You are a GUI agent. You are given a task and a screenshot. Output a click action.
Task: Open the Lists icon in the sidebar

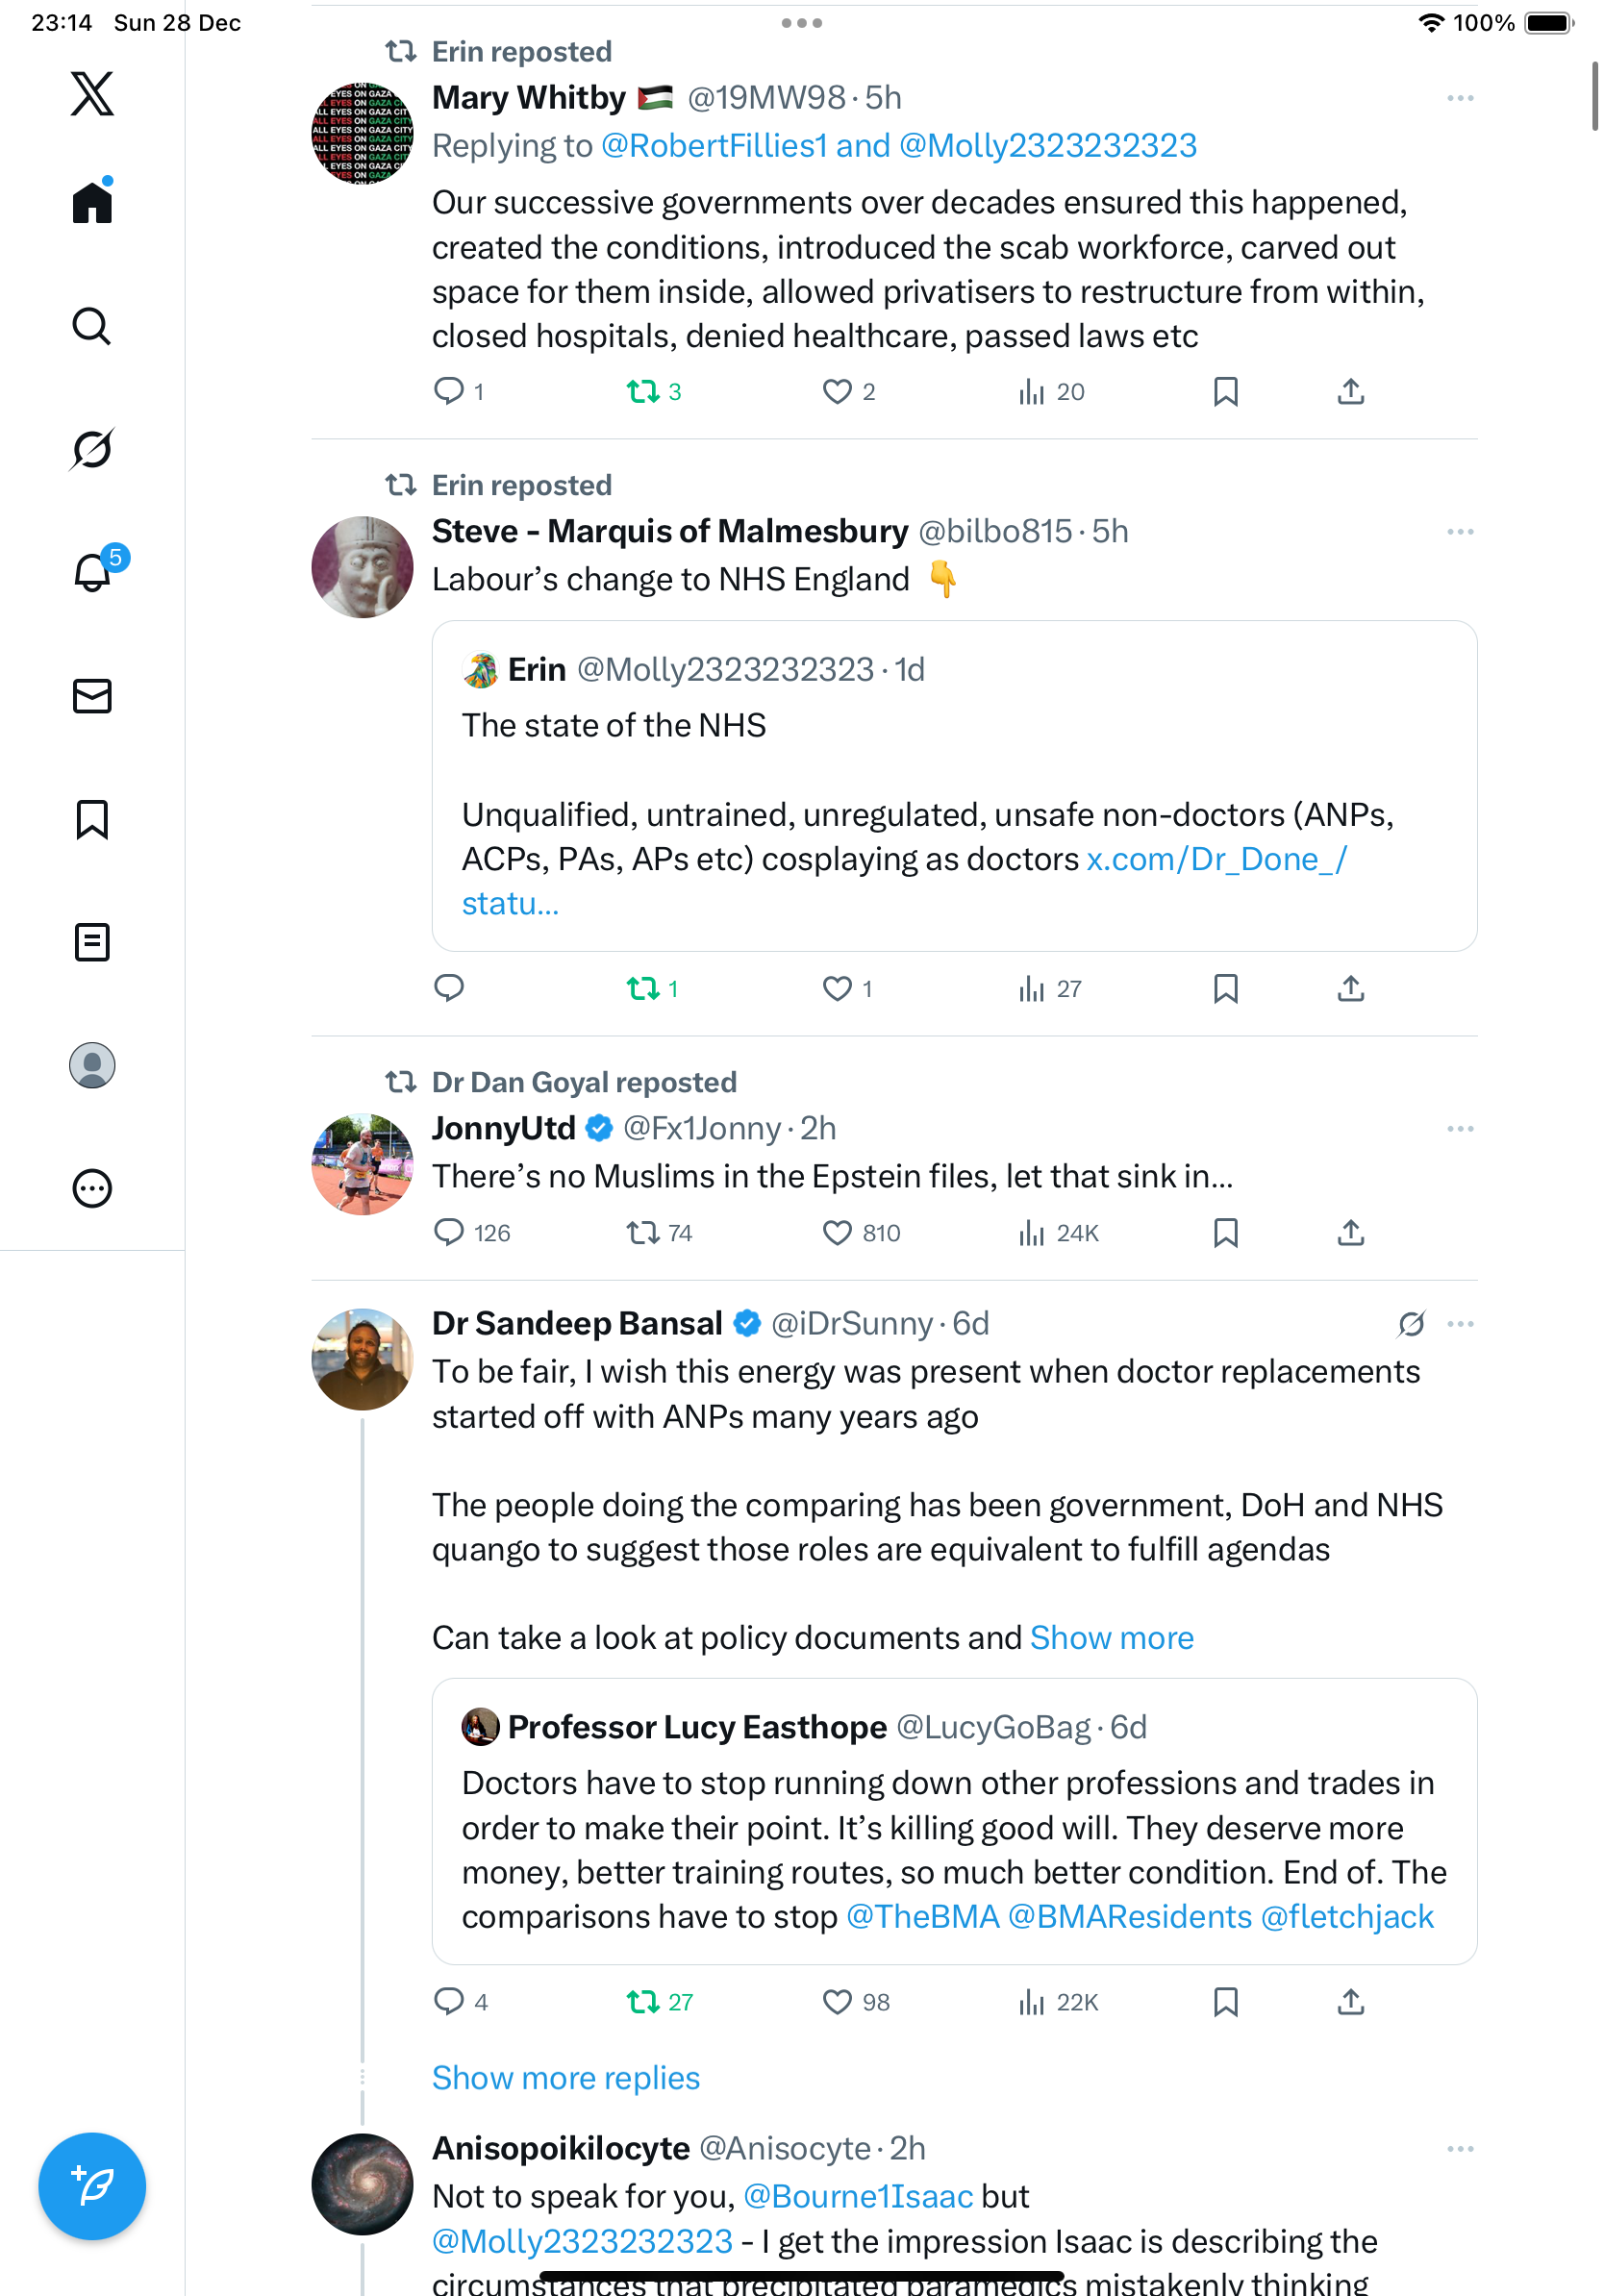click(92, 942)
